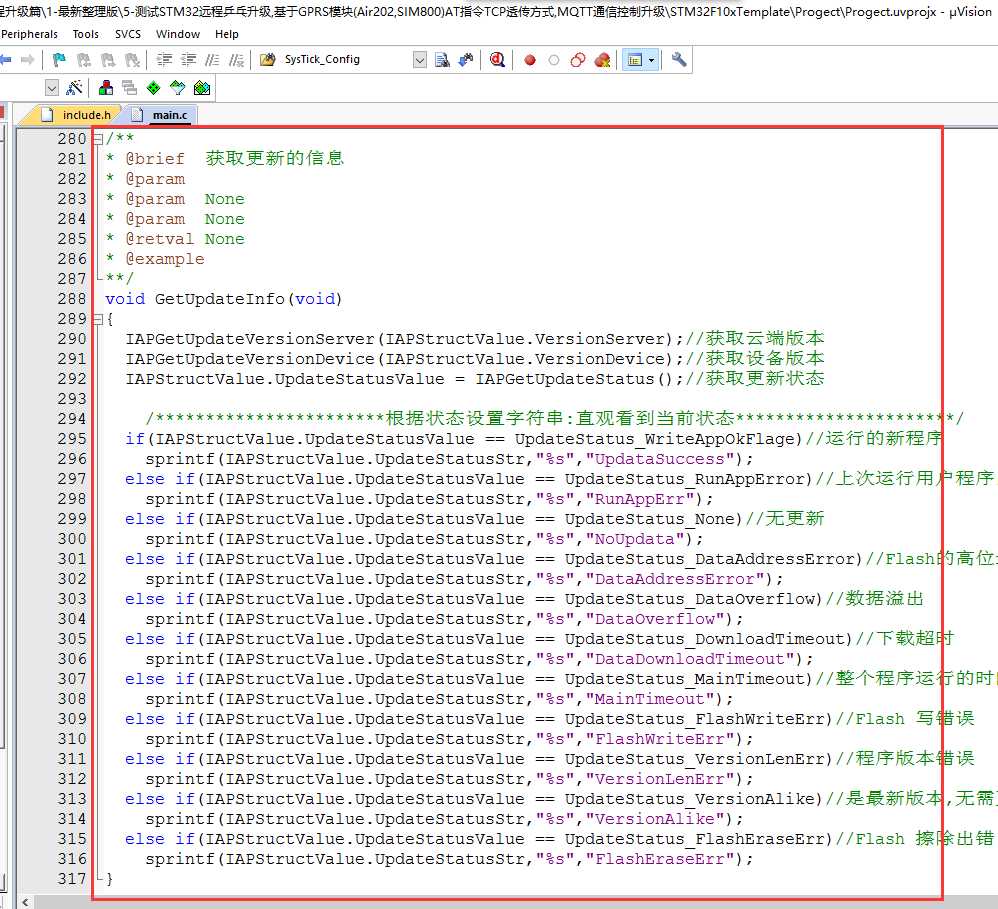998x909 pixels.
Task: Click the Manage Multi-Project Workspace icon
Action: pos(130,88)
